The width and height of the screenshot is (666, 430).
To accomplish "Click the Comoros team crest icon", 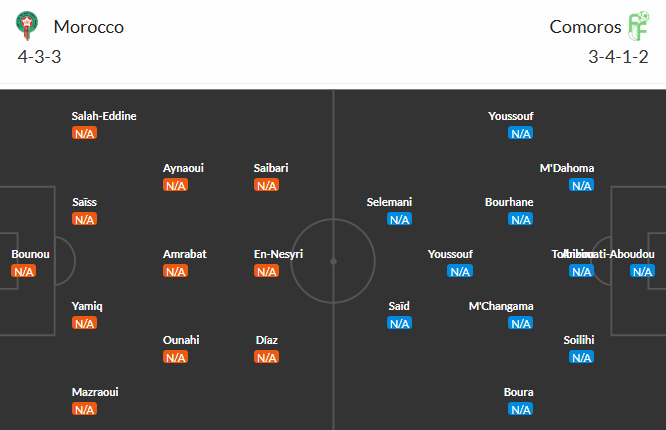I will click(638, 26).
